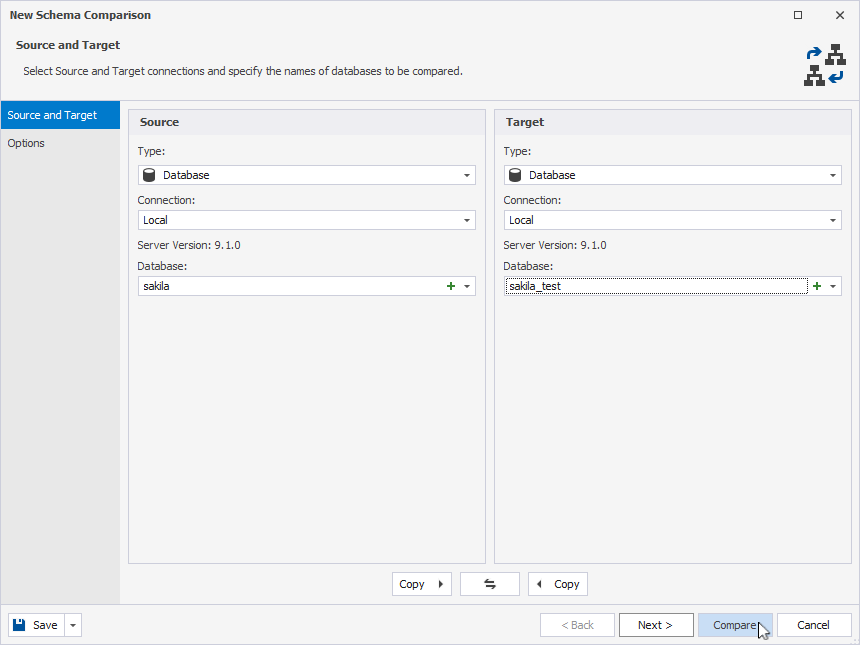860x645 pixels.
Task: Click the Source type database cylinder icon
Action: (149, 175)
